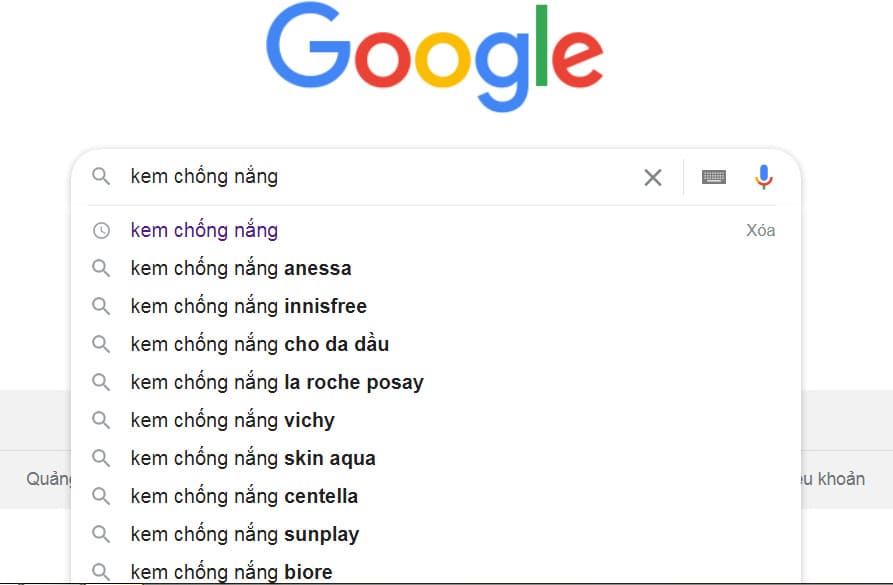This screenshot has height=585, width=893.
Task: Click the search icon next to 'kem chống nắng anessa'
Action: (100, 268)
